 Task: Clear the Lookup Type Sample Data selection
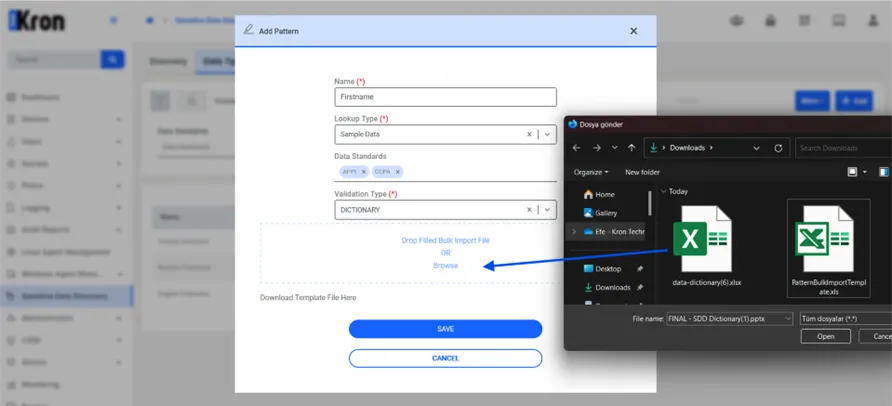pyautogui.click(x=529, y=135)
